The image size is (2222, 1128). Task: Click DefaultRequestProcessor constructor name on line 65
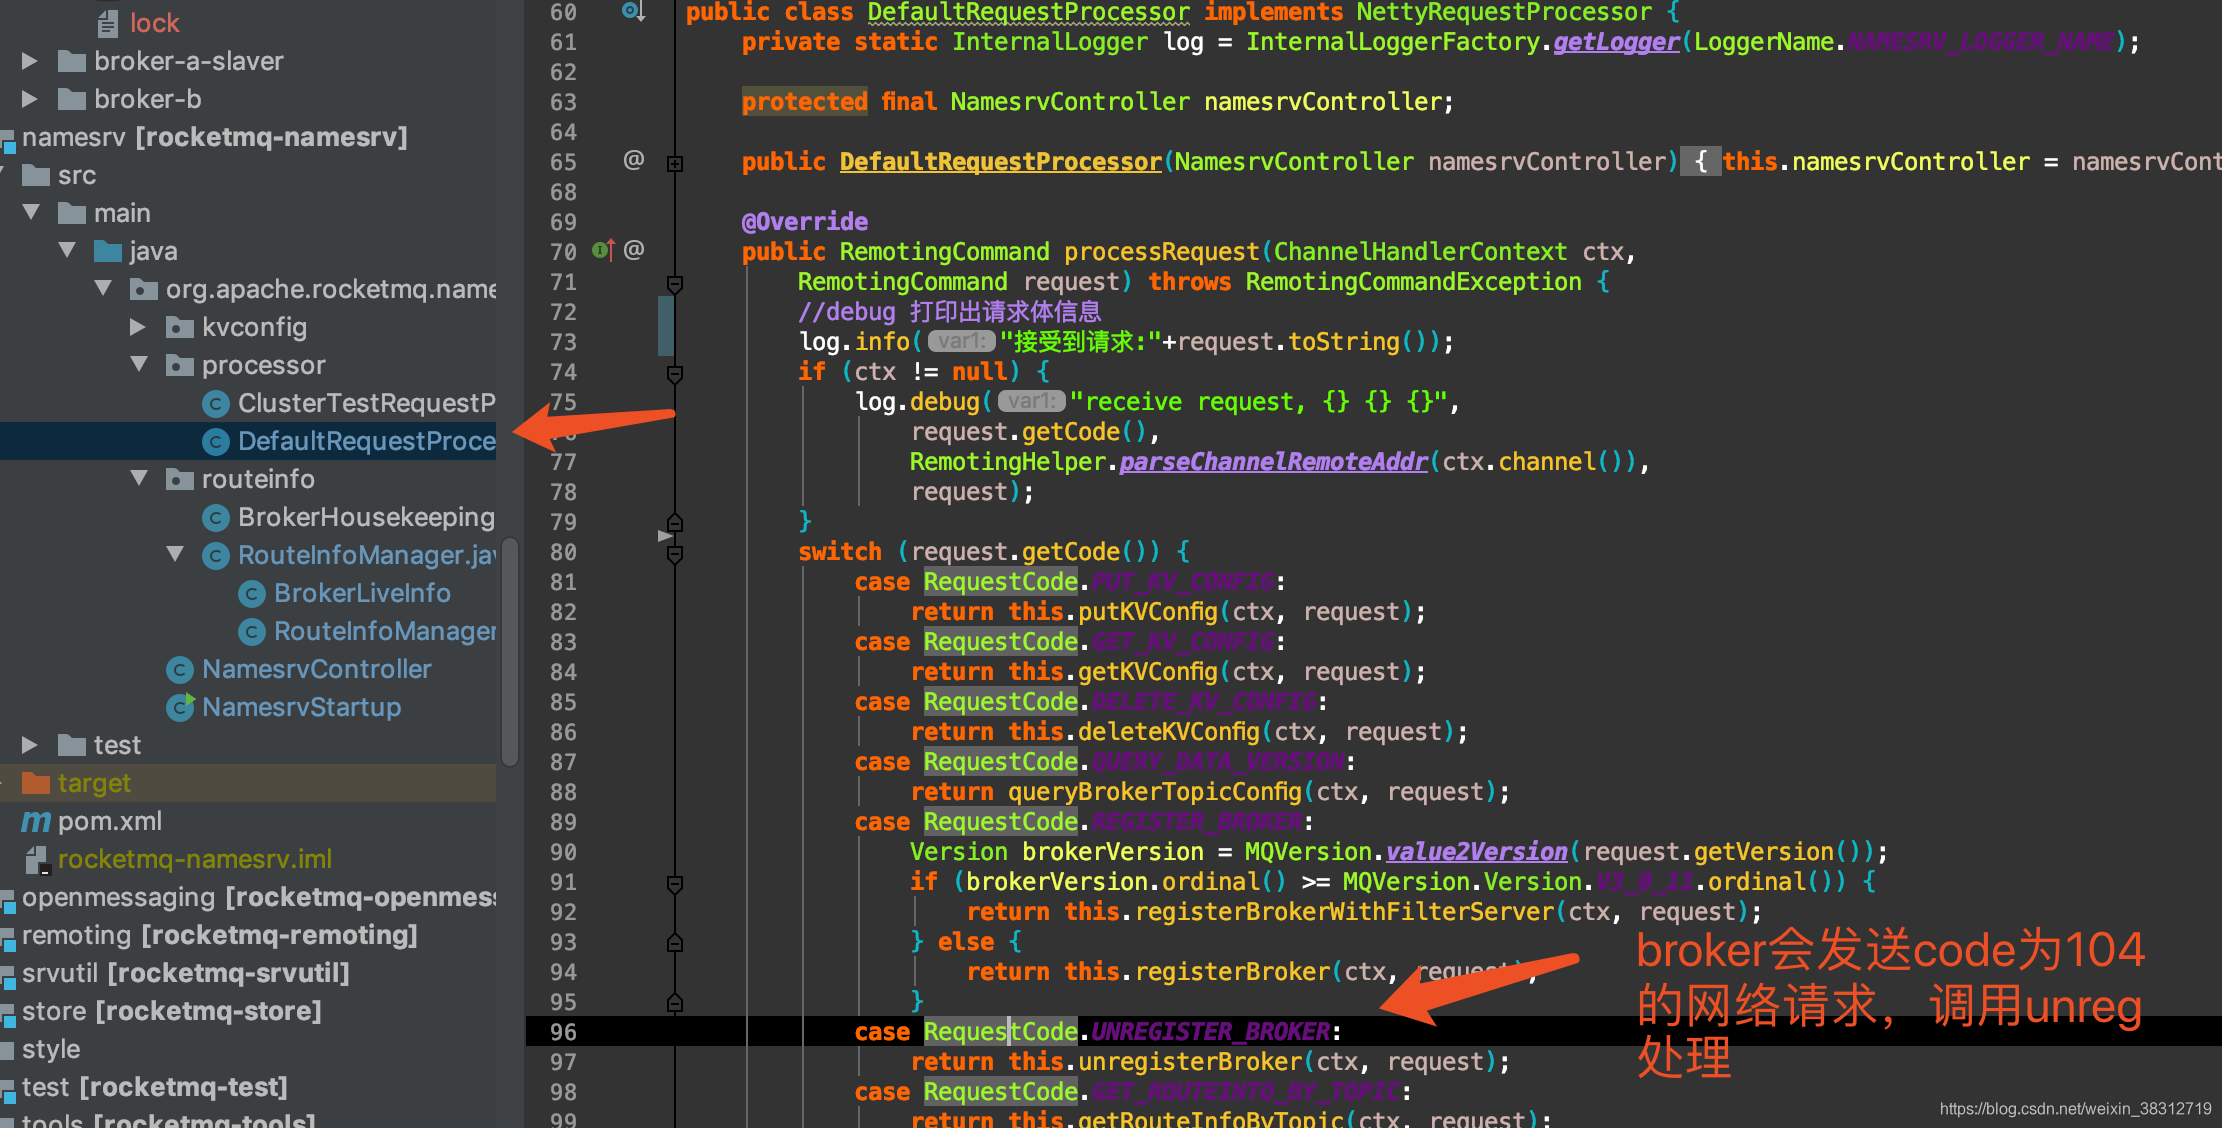coord(1000,162)
